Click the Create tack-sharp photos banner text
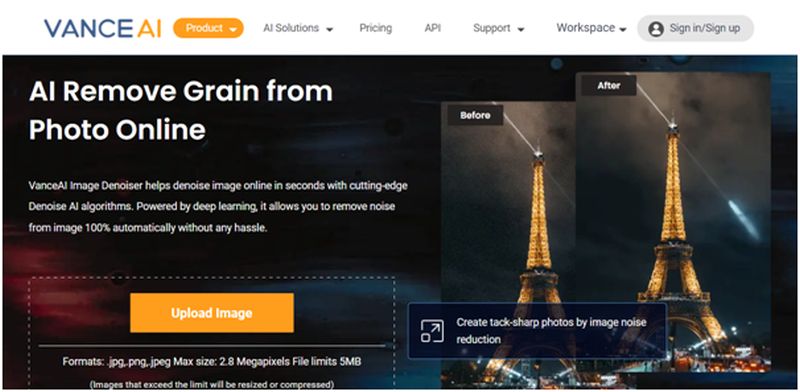Screen dimensions: 800x392 point(551,331)
